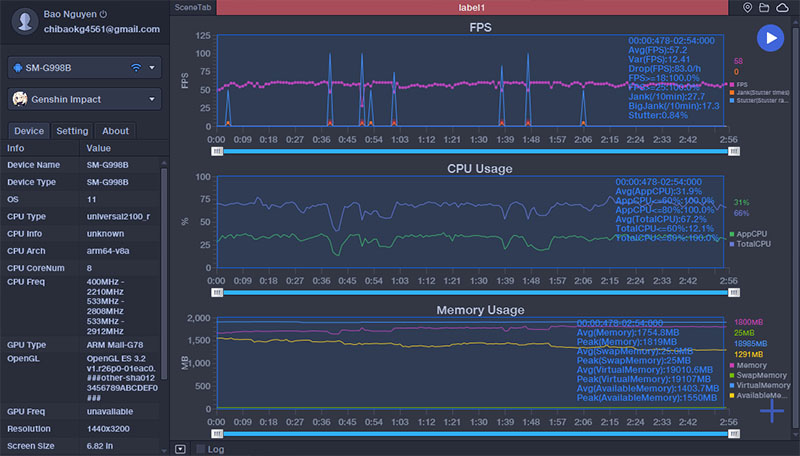Click the location pin icon in top bar
Viewport: 800px width, 456px height.
748,8
